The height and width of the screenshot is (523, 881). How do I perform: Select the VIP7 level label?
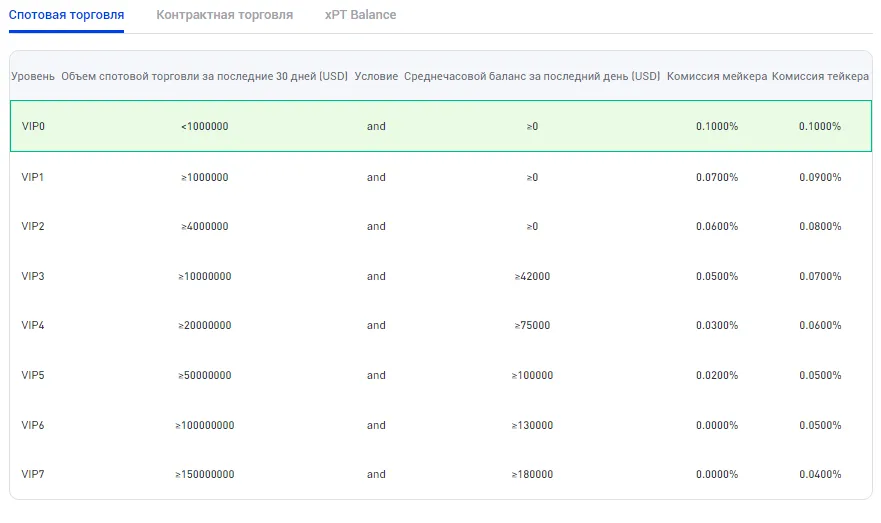(x=33, y=474)
